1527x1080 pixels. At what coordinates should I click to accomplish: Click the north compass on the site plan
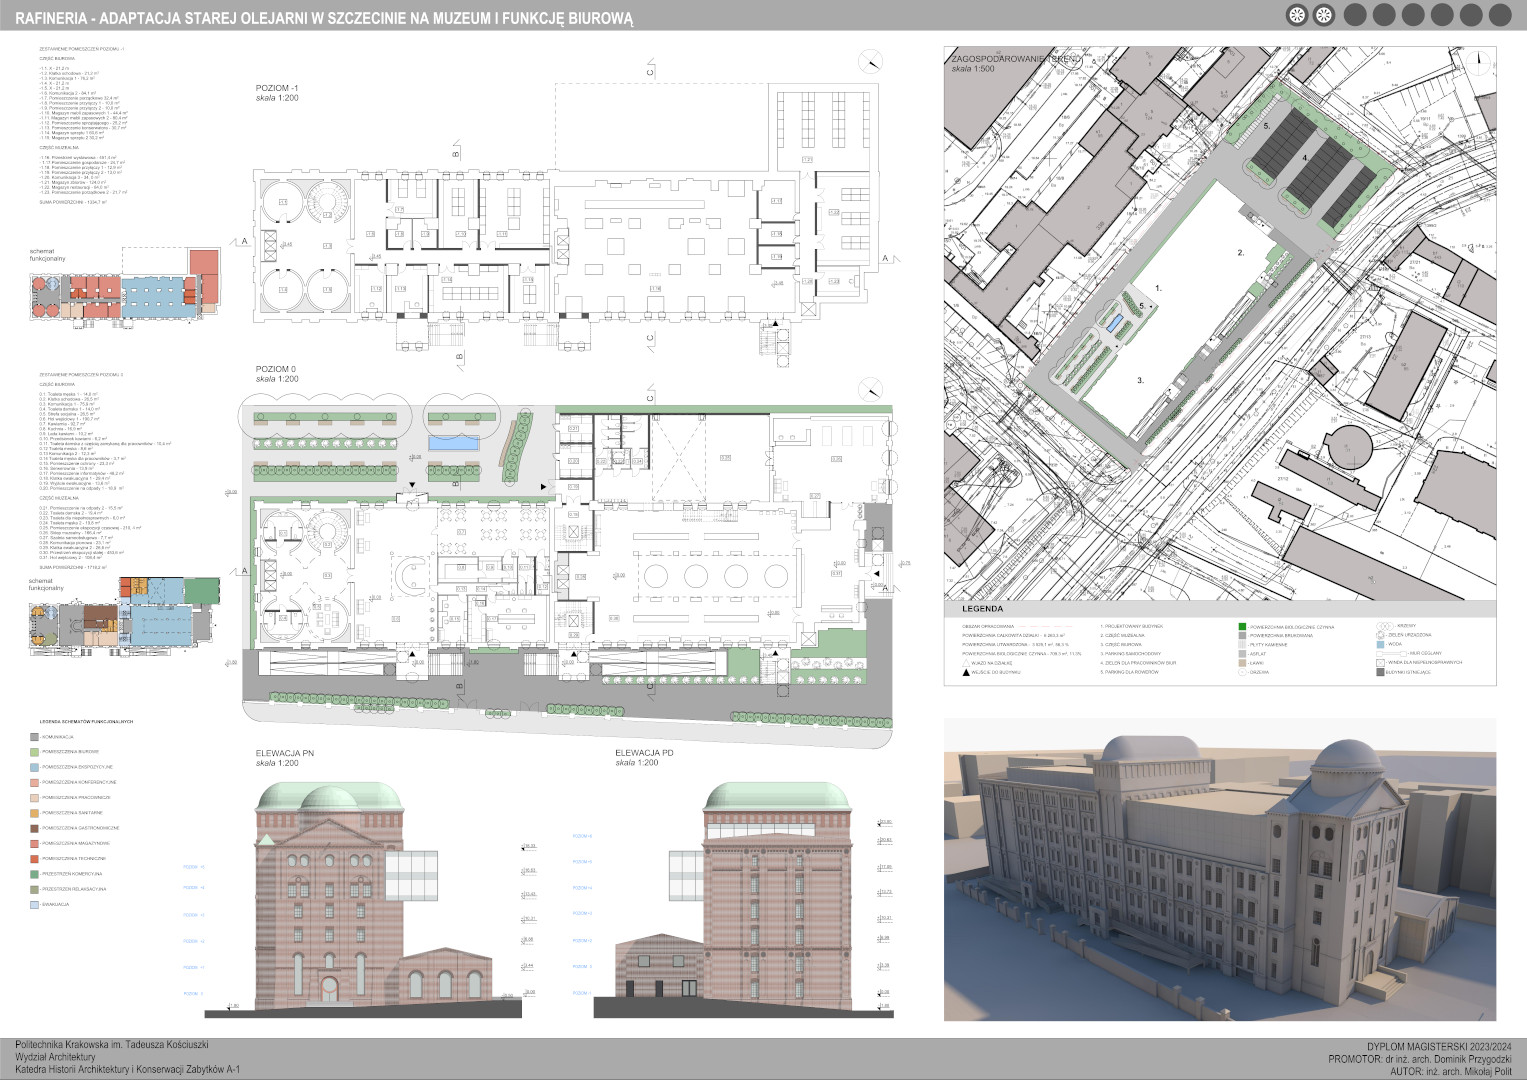coord(1478,61)
